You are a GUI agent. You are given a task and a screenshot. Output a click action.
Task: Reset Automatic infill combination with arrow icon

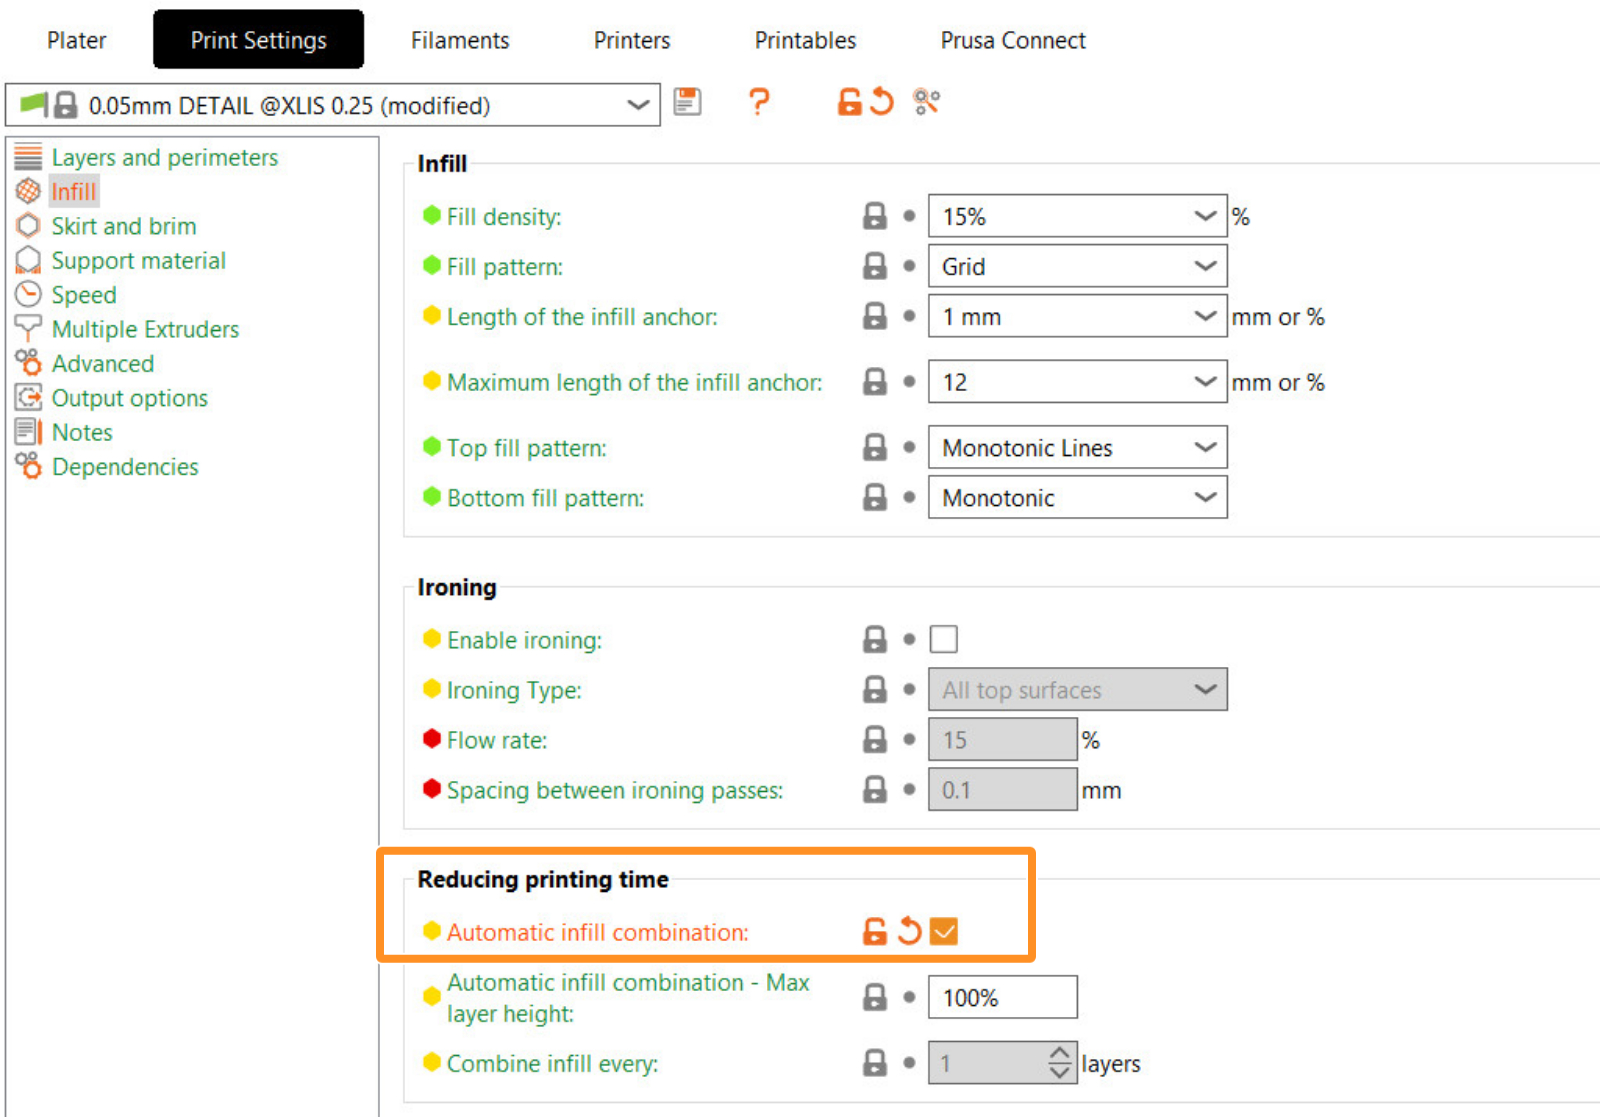(x=909, y=931)
